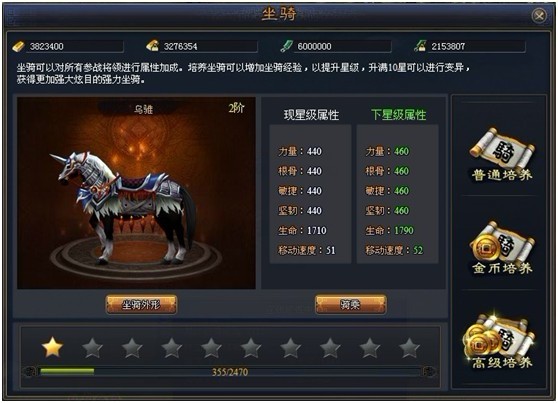This screenshot has width=558, height=403.
Task: Click the gold ingot with scroll icon
Action: (x=152, y=46)
